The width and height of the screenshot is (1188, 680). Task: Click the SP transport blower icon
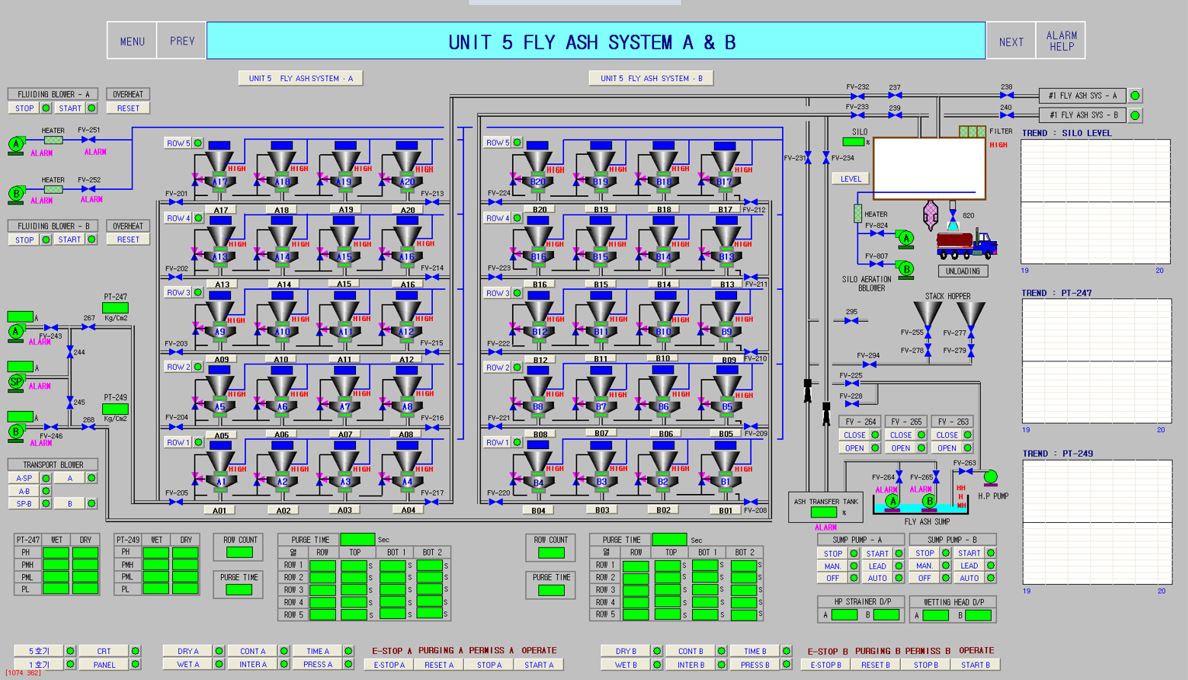16,382
